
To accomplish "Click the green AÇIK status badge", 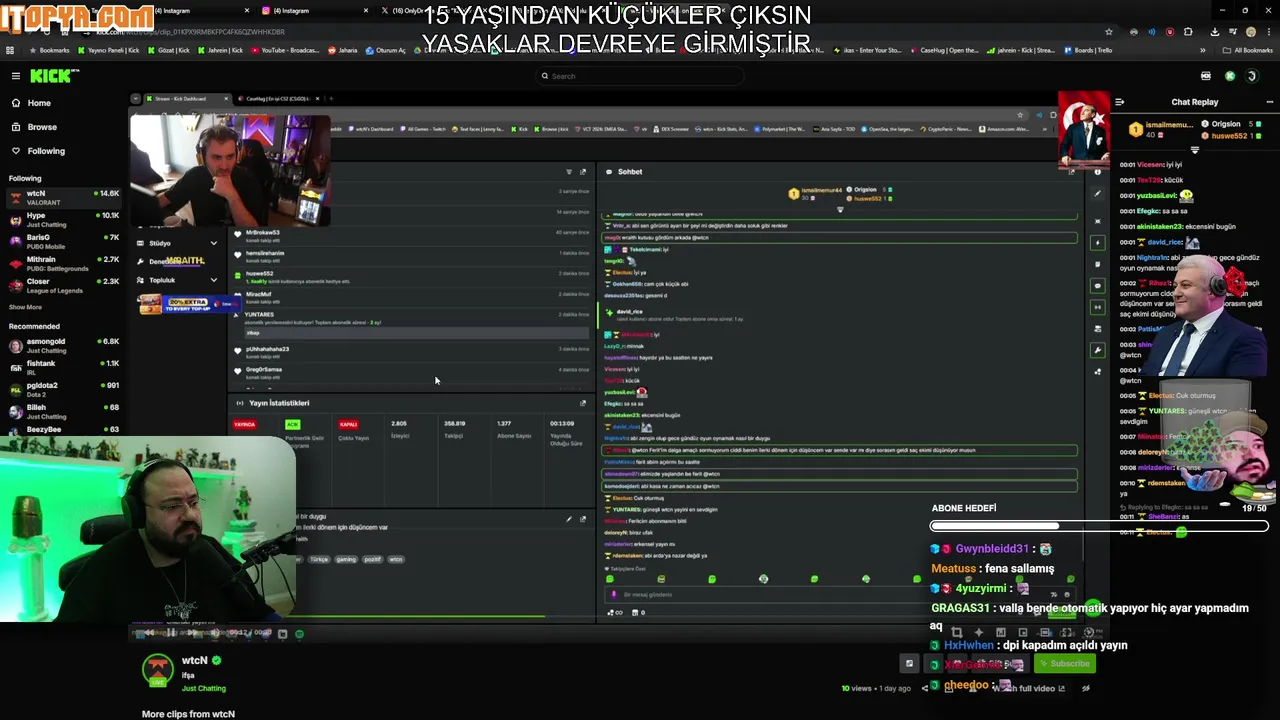I will pyautogui.click(x=292, y=424).
